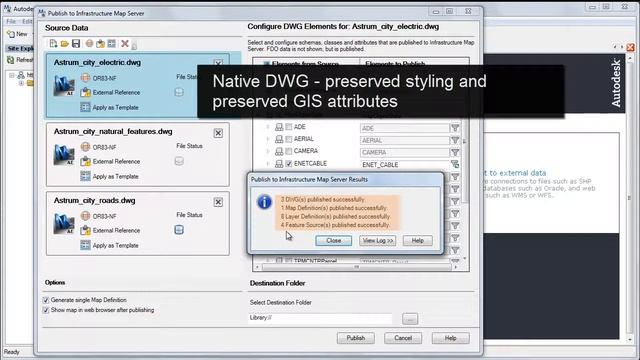
Task: Click the green attribute icon for ENET_CABLE row
Action: pyautogui.click(x=455, y=164)
